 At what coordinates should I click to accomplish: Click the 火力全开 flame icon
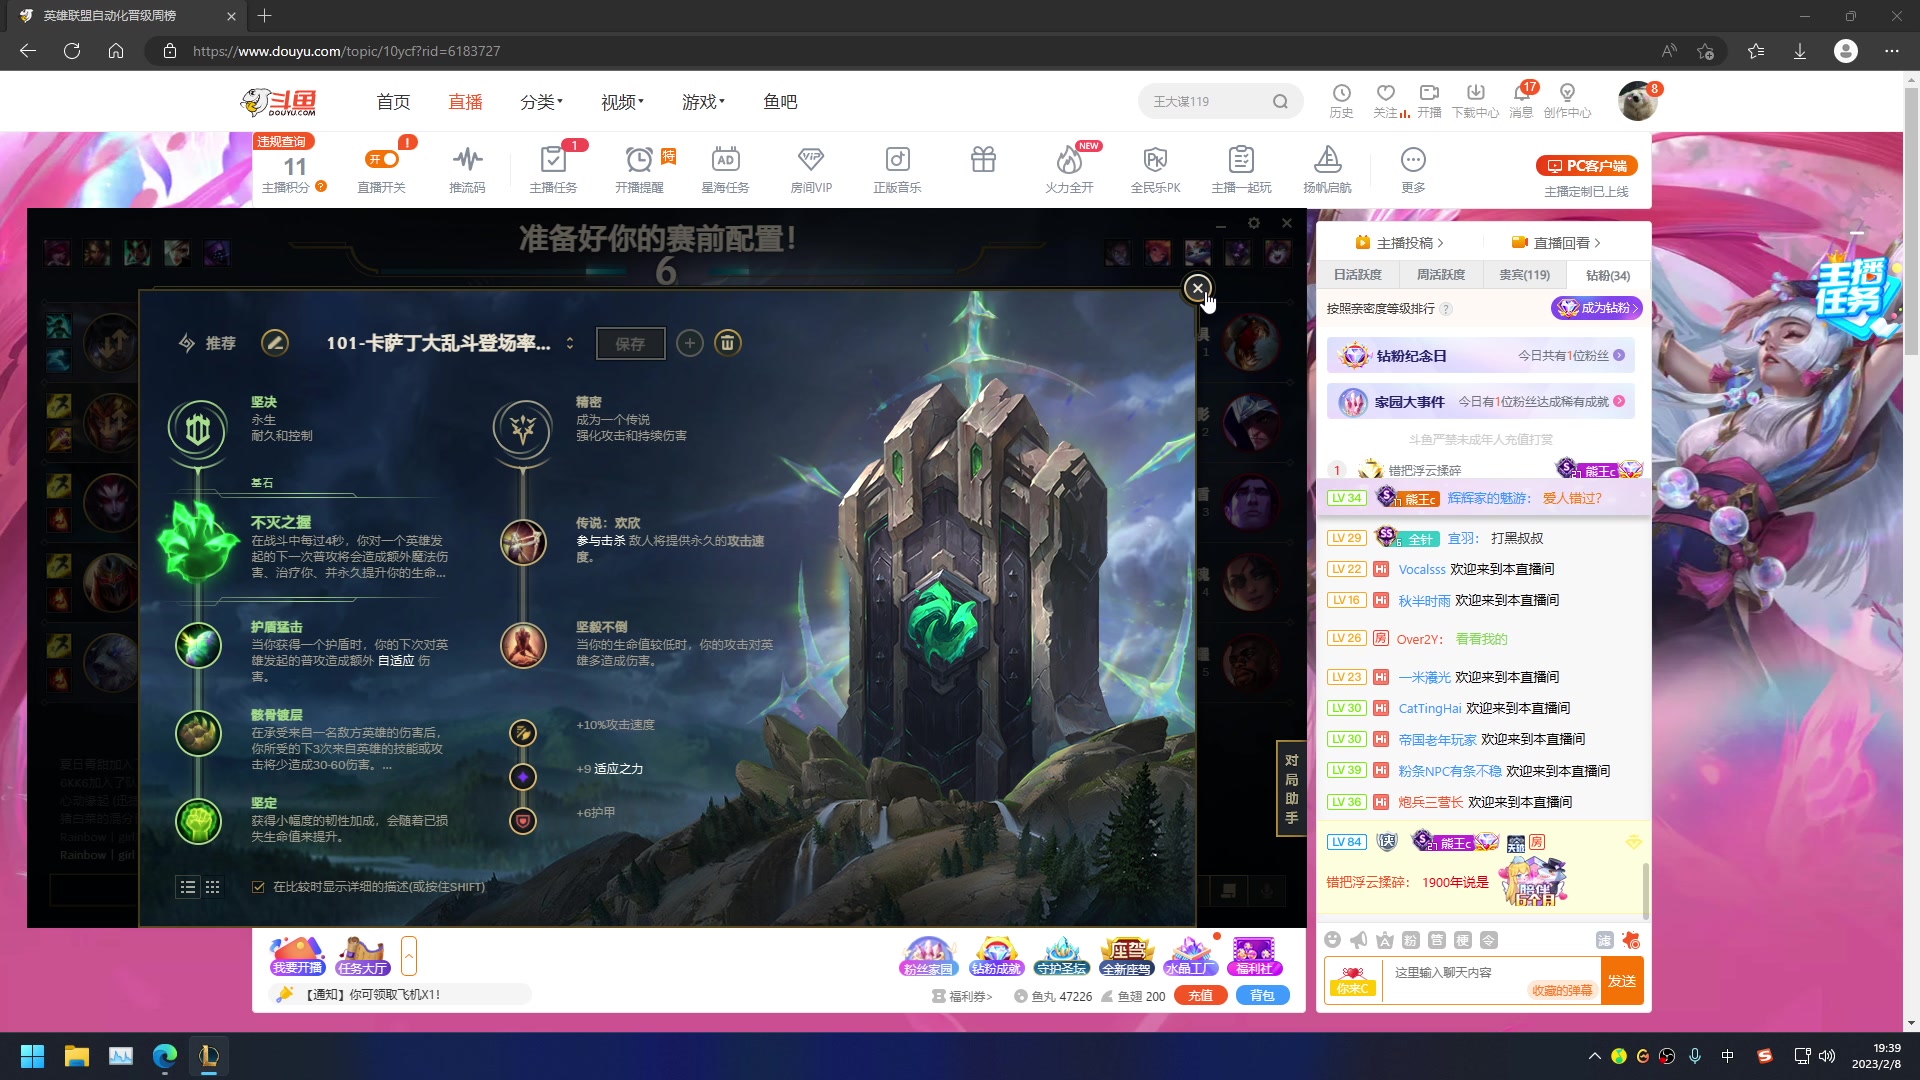click(1069, 160)
